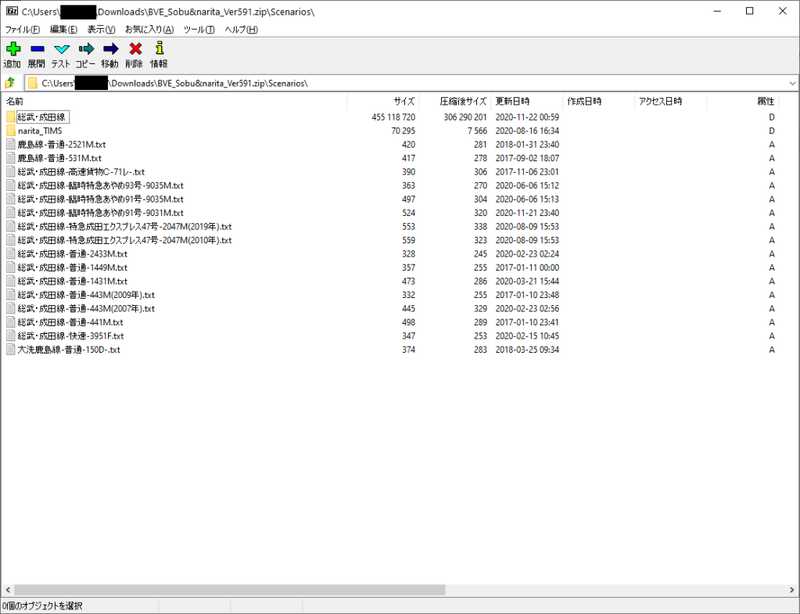Sort by the 更新日時 column header
Image resolution: width=800 pixels, height=614 pixels.
[x=512, y=102]
